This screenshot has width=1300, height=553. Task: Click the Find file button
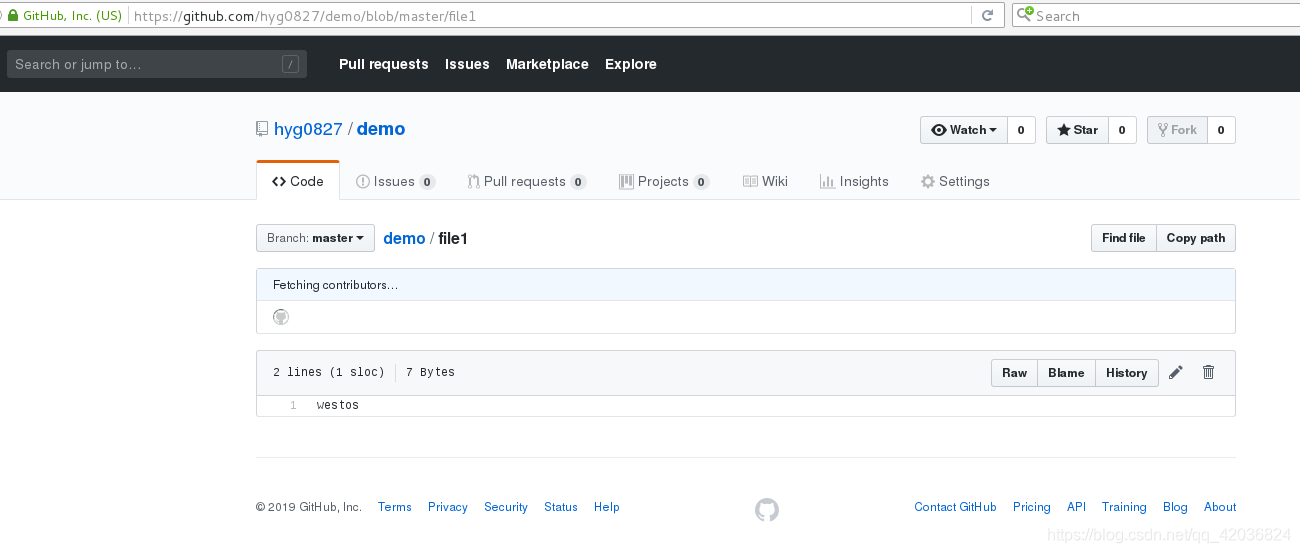click(1124, 238)
